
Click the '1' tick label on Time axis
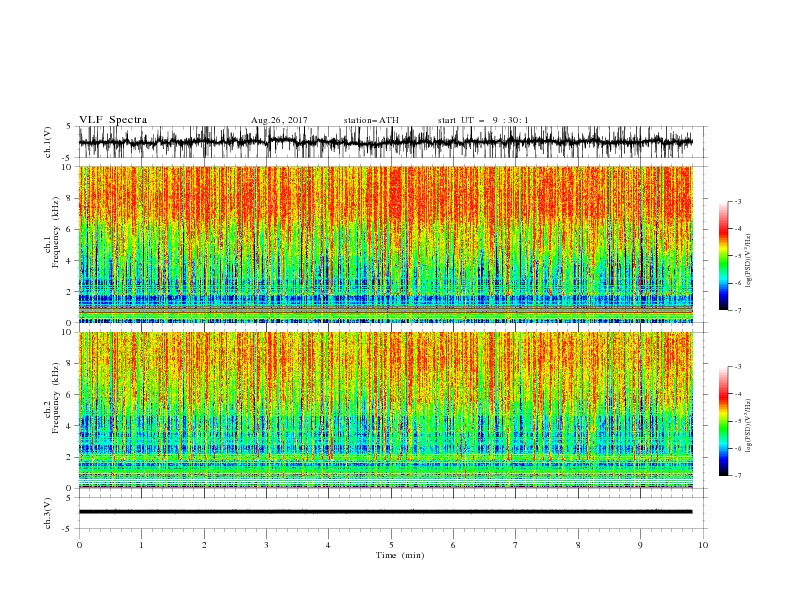(141, 545)
